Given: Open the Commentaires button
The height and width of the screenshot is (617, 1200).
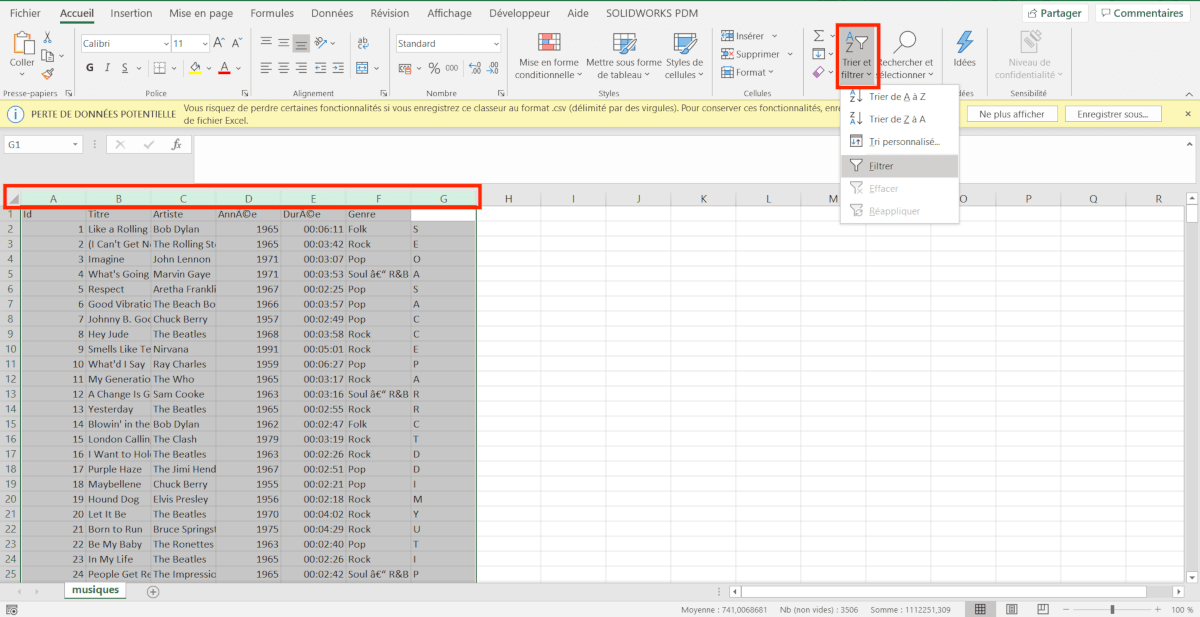Looking at the screenshot, I should coord(1141,13).
